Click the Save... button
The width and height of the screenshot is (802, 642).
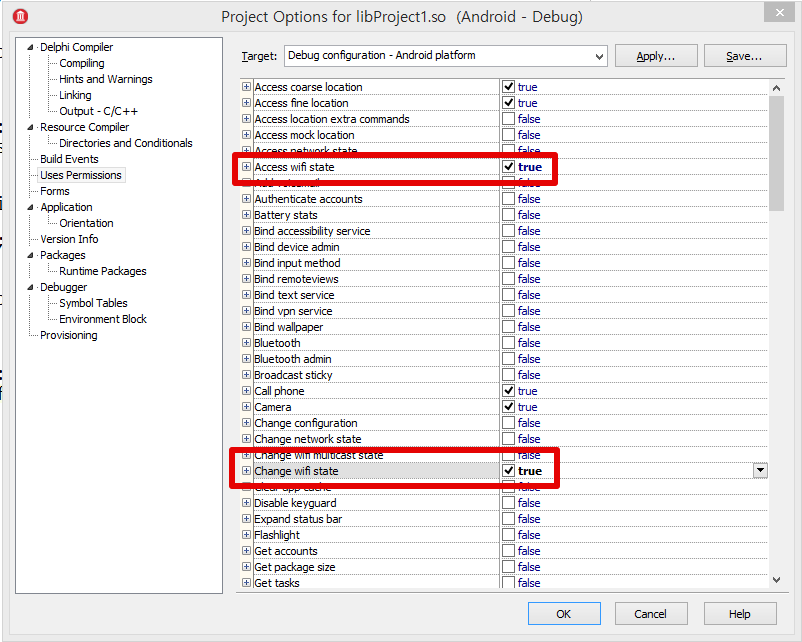pos(744,56)
